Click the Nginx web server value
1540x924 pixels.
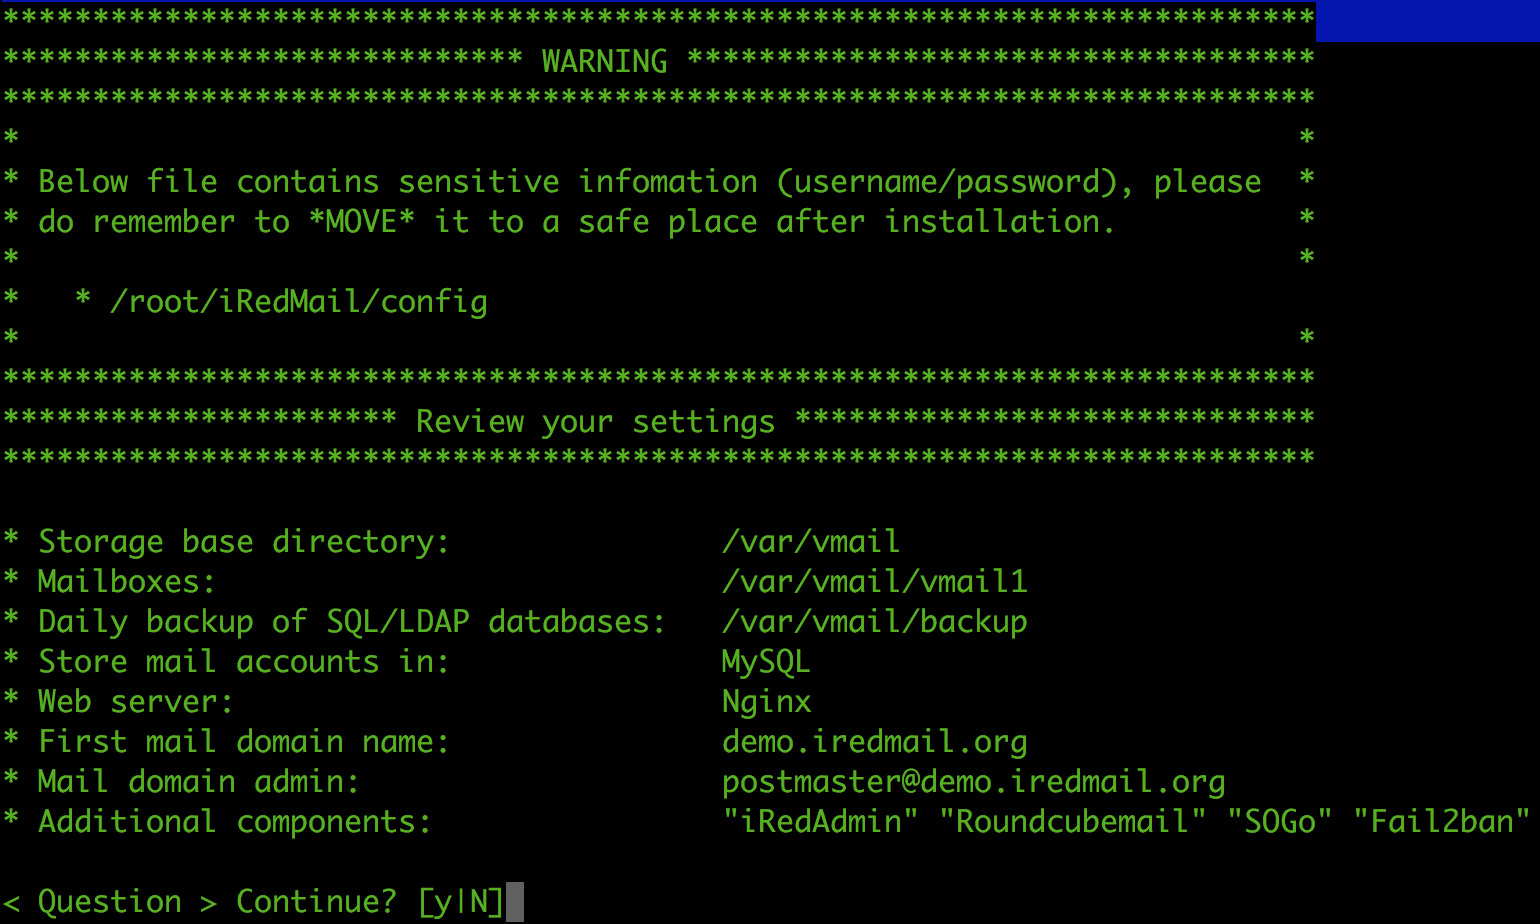pyautogui.click(x=766, y=702)
